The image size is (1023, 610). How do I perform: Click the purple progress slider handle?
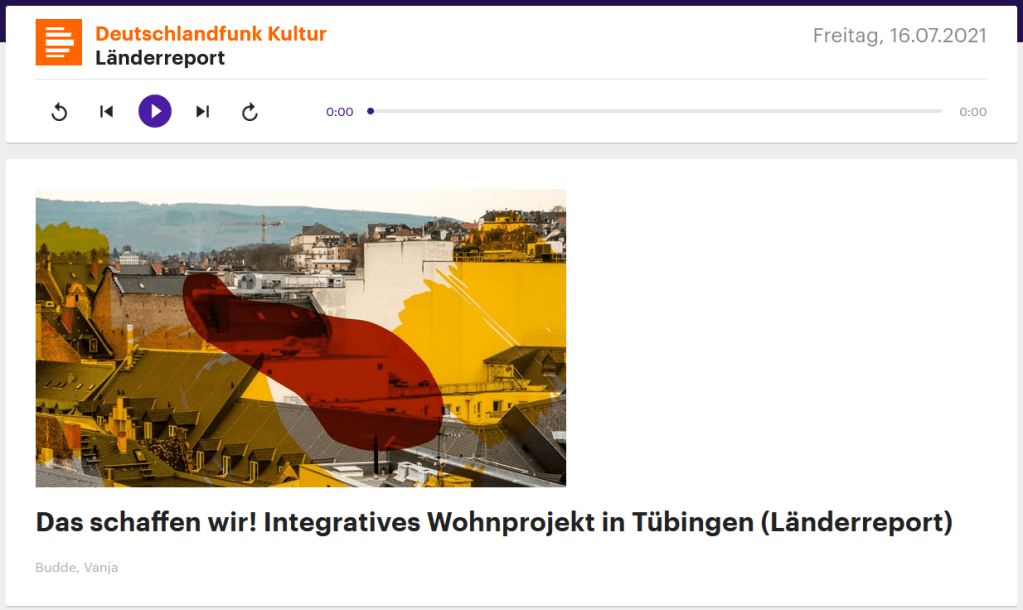click(371, 111)
